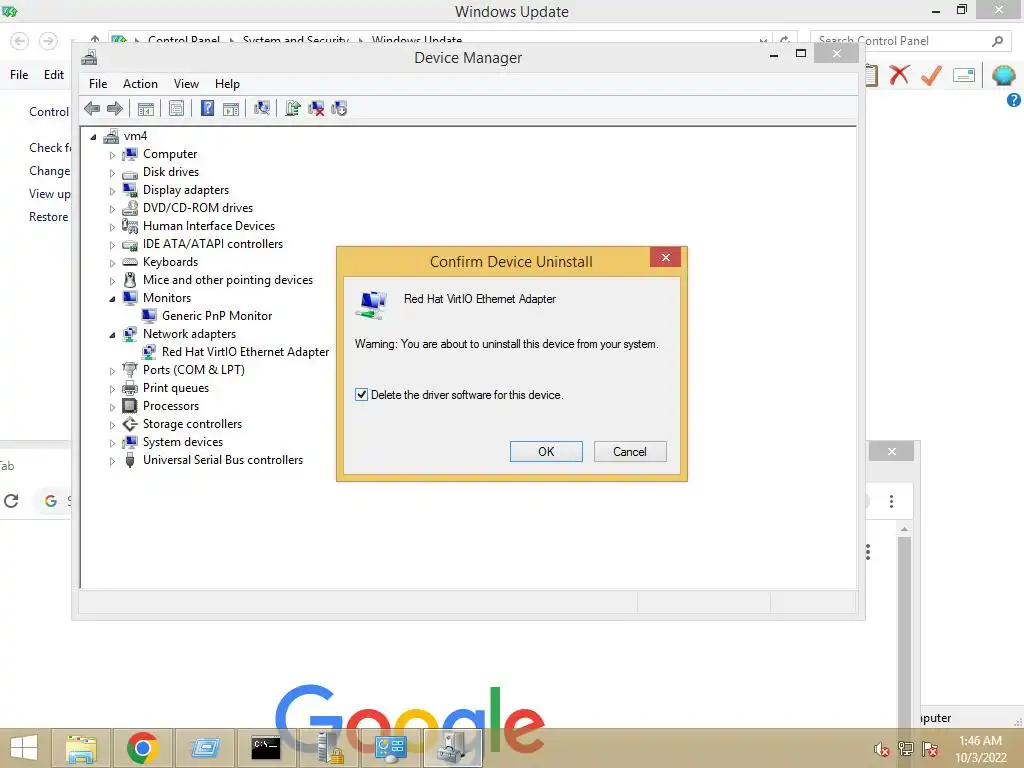Click the network adapter icon inside the uninstall dialog
The image size is (1024, 768).
372,304
